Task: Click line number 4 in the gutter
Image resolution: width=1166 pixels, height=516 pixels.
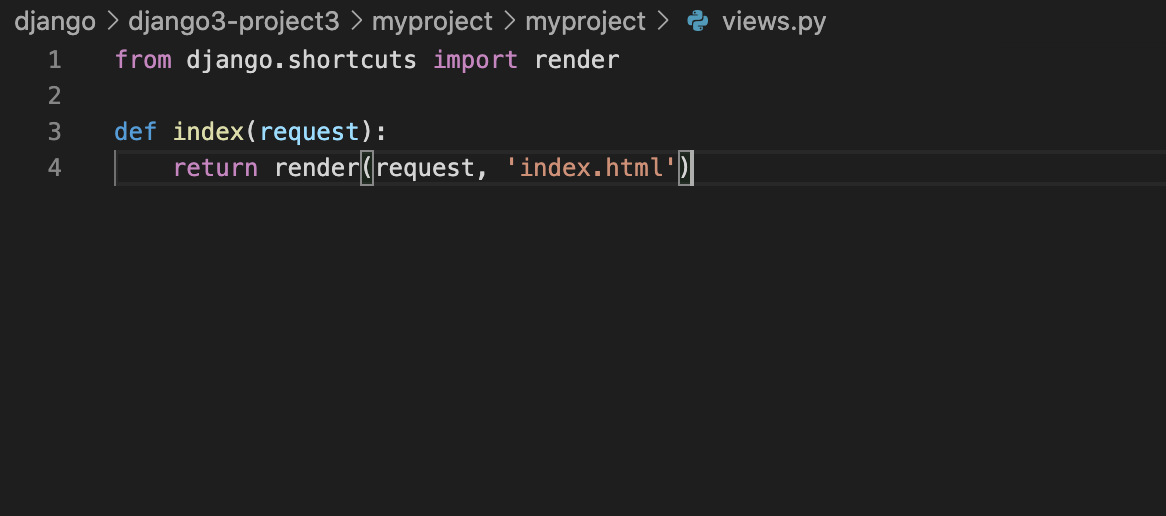Action: 54,168
